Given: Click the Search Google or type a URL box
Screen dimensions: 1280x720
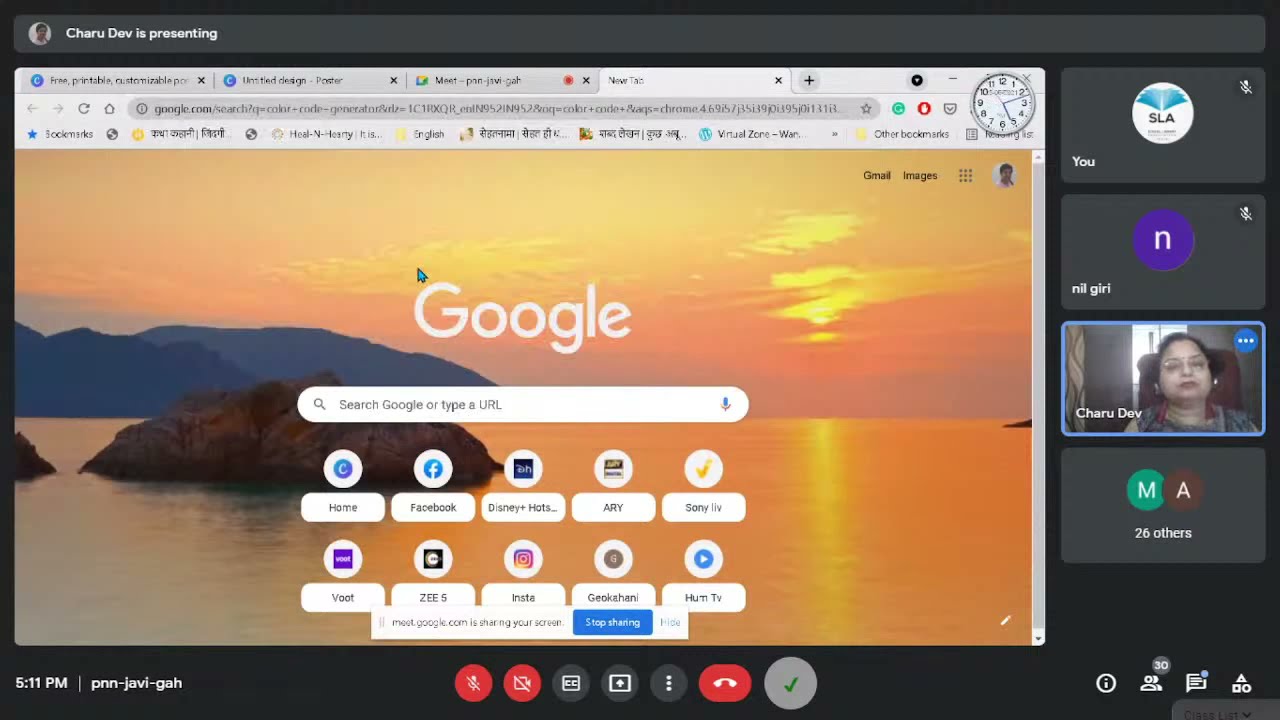Looking at the screenshot, I should pyautogui.click(x=522, y=404).
